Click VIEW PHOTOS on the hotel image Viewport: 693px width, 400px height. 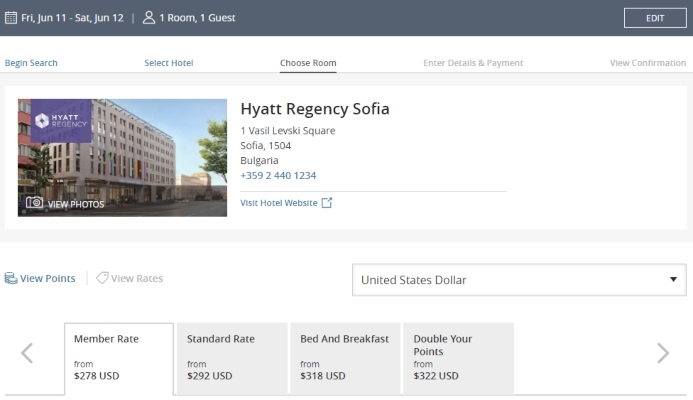point(76,204)
